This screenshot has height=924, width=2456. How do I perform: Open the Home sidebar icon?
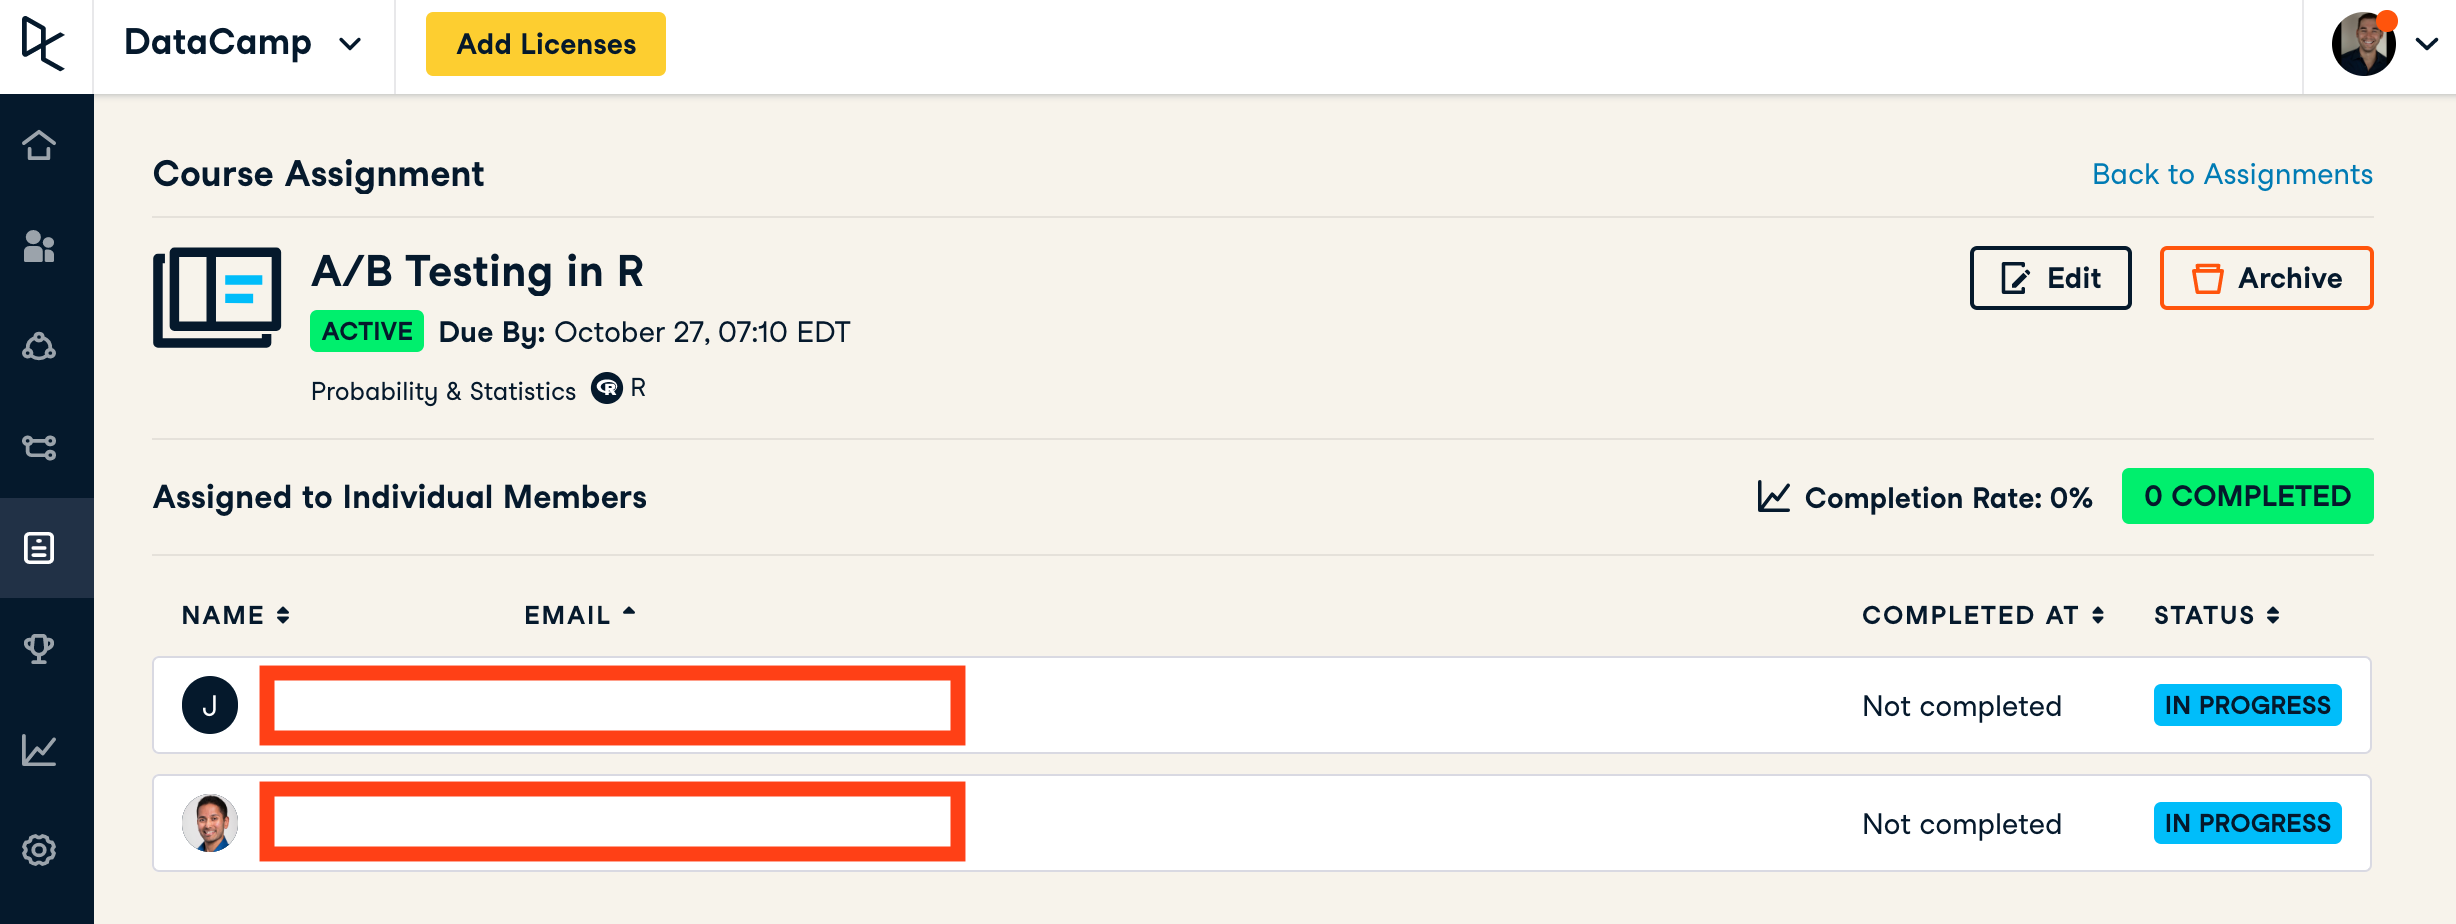(x=39, y=145)
